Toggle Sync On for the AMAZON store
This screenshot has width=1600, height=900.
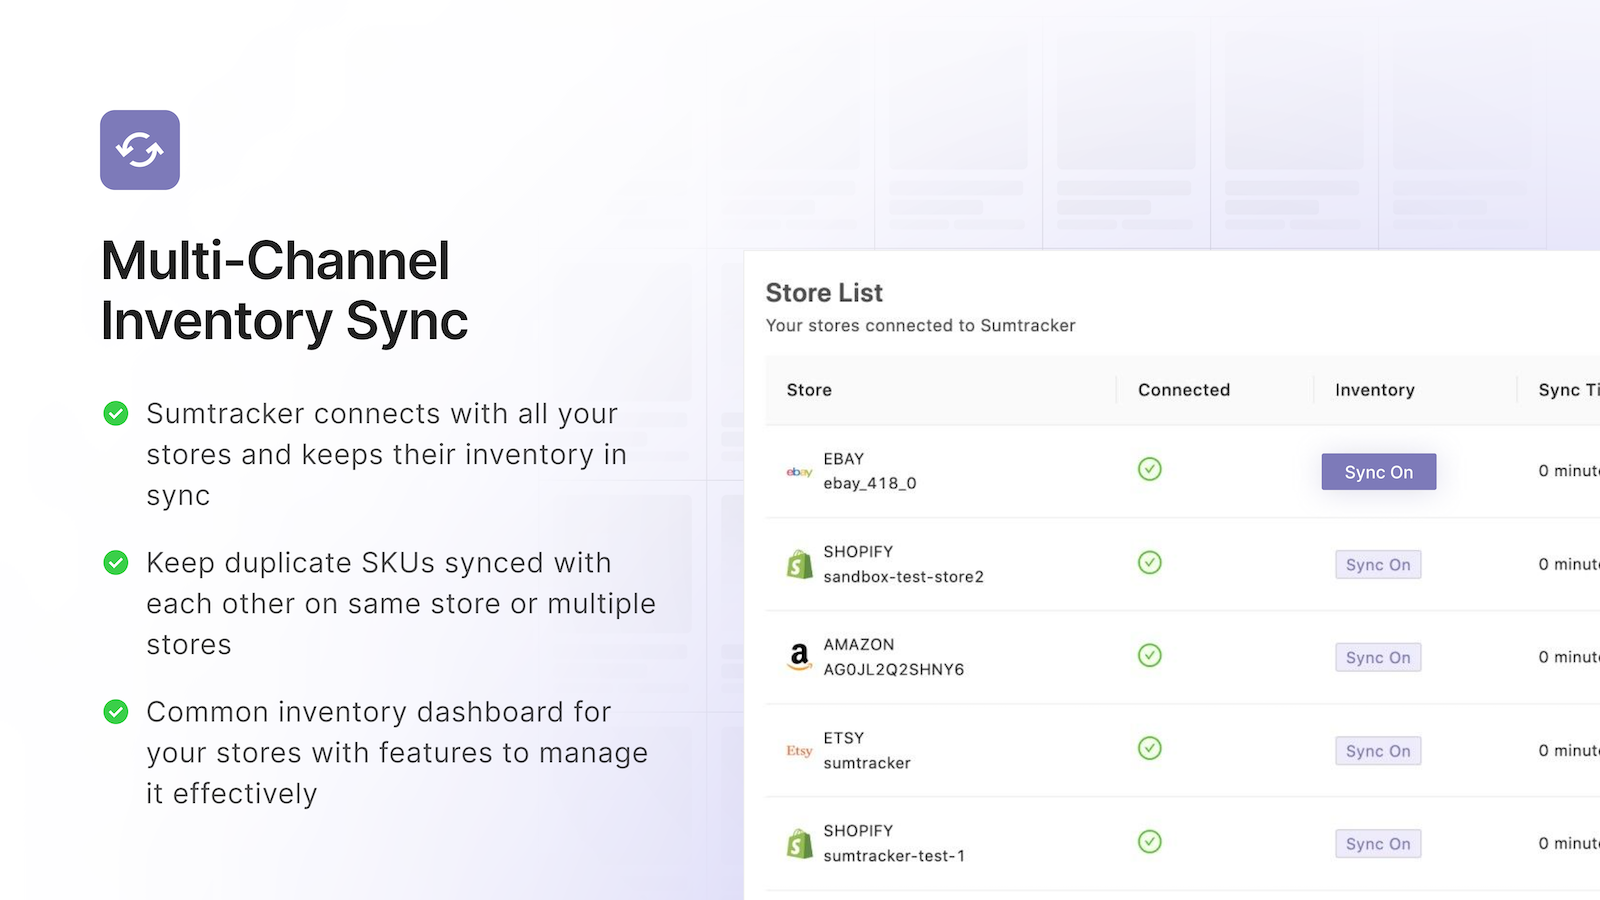tap(1378, 658)
